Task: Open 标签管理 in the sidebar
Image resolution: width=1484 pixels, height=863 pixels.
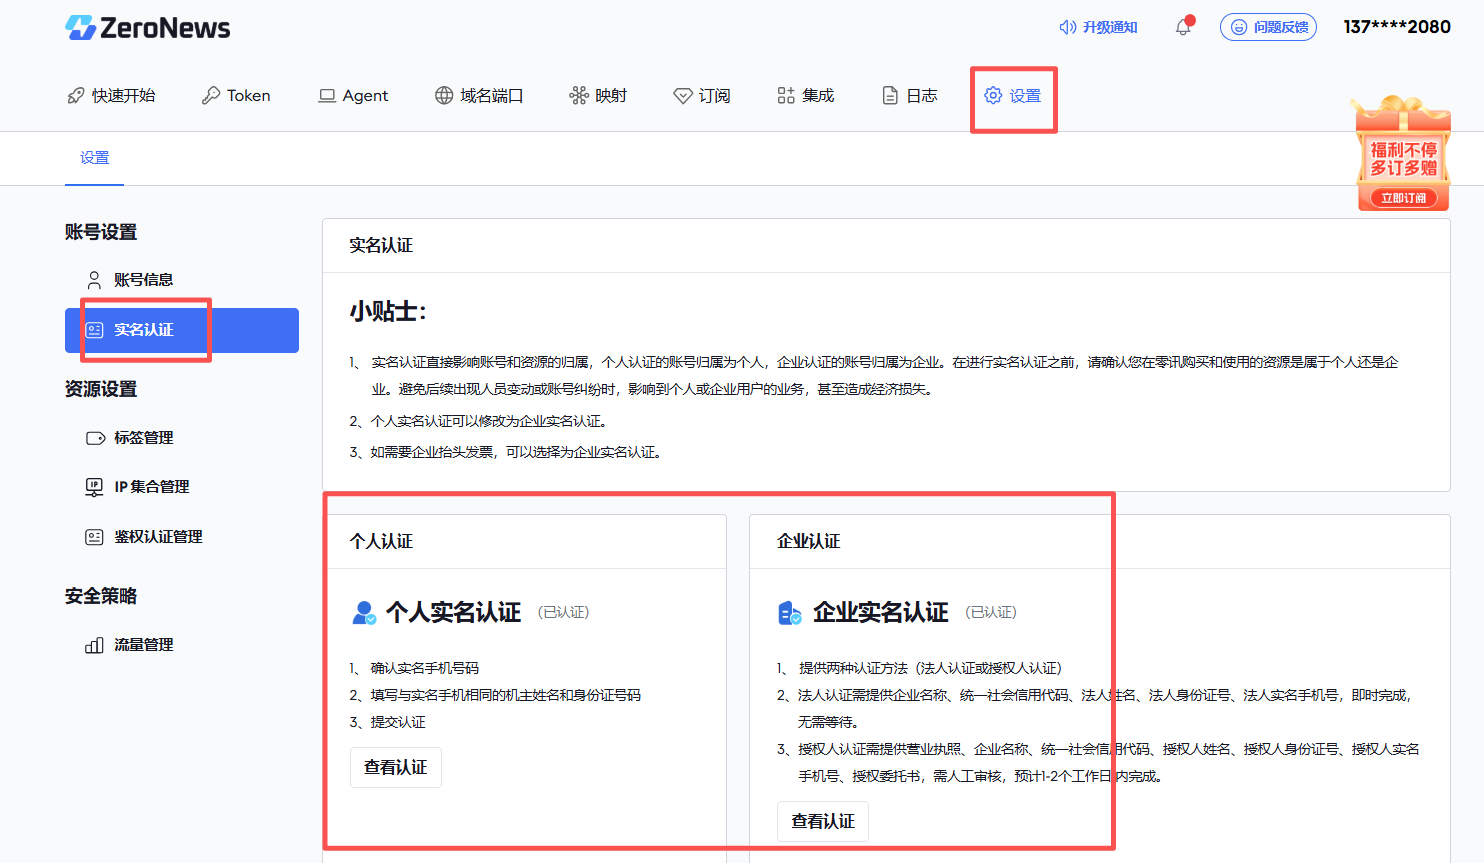Action: [143, 438]
